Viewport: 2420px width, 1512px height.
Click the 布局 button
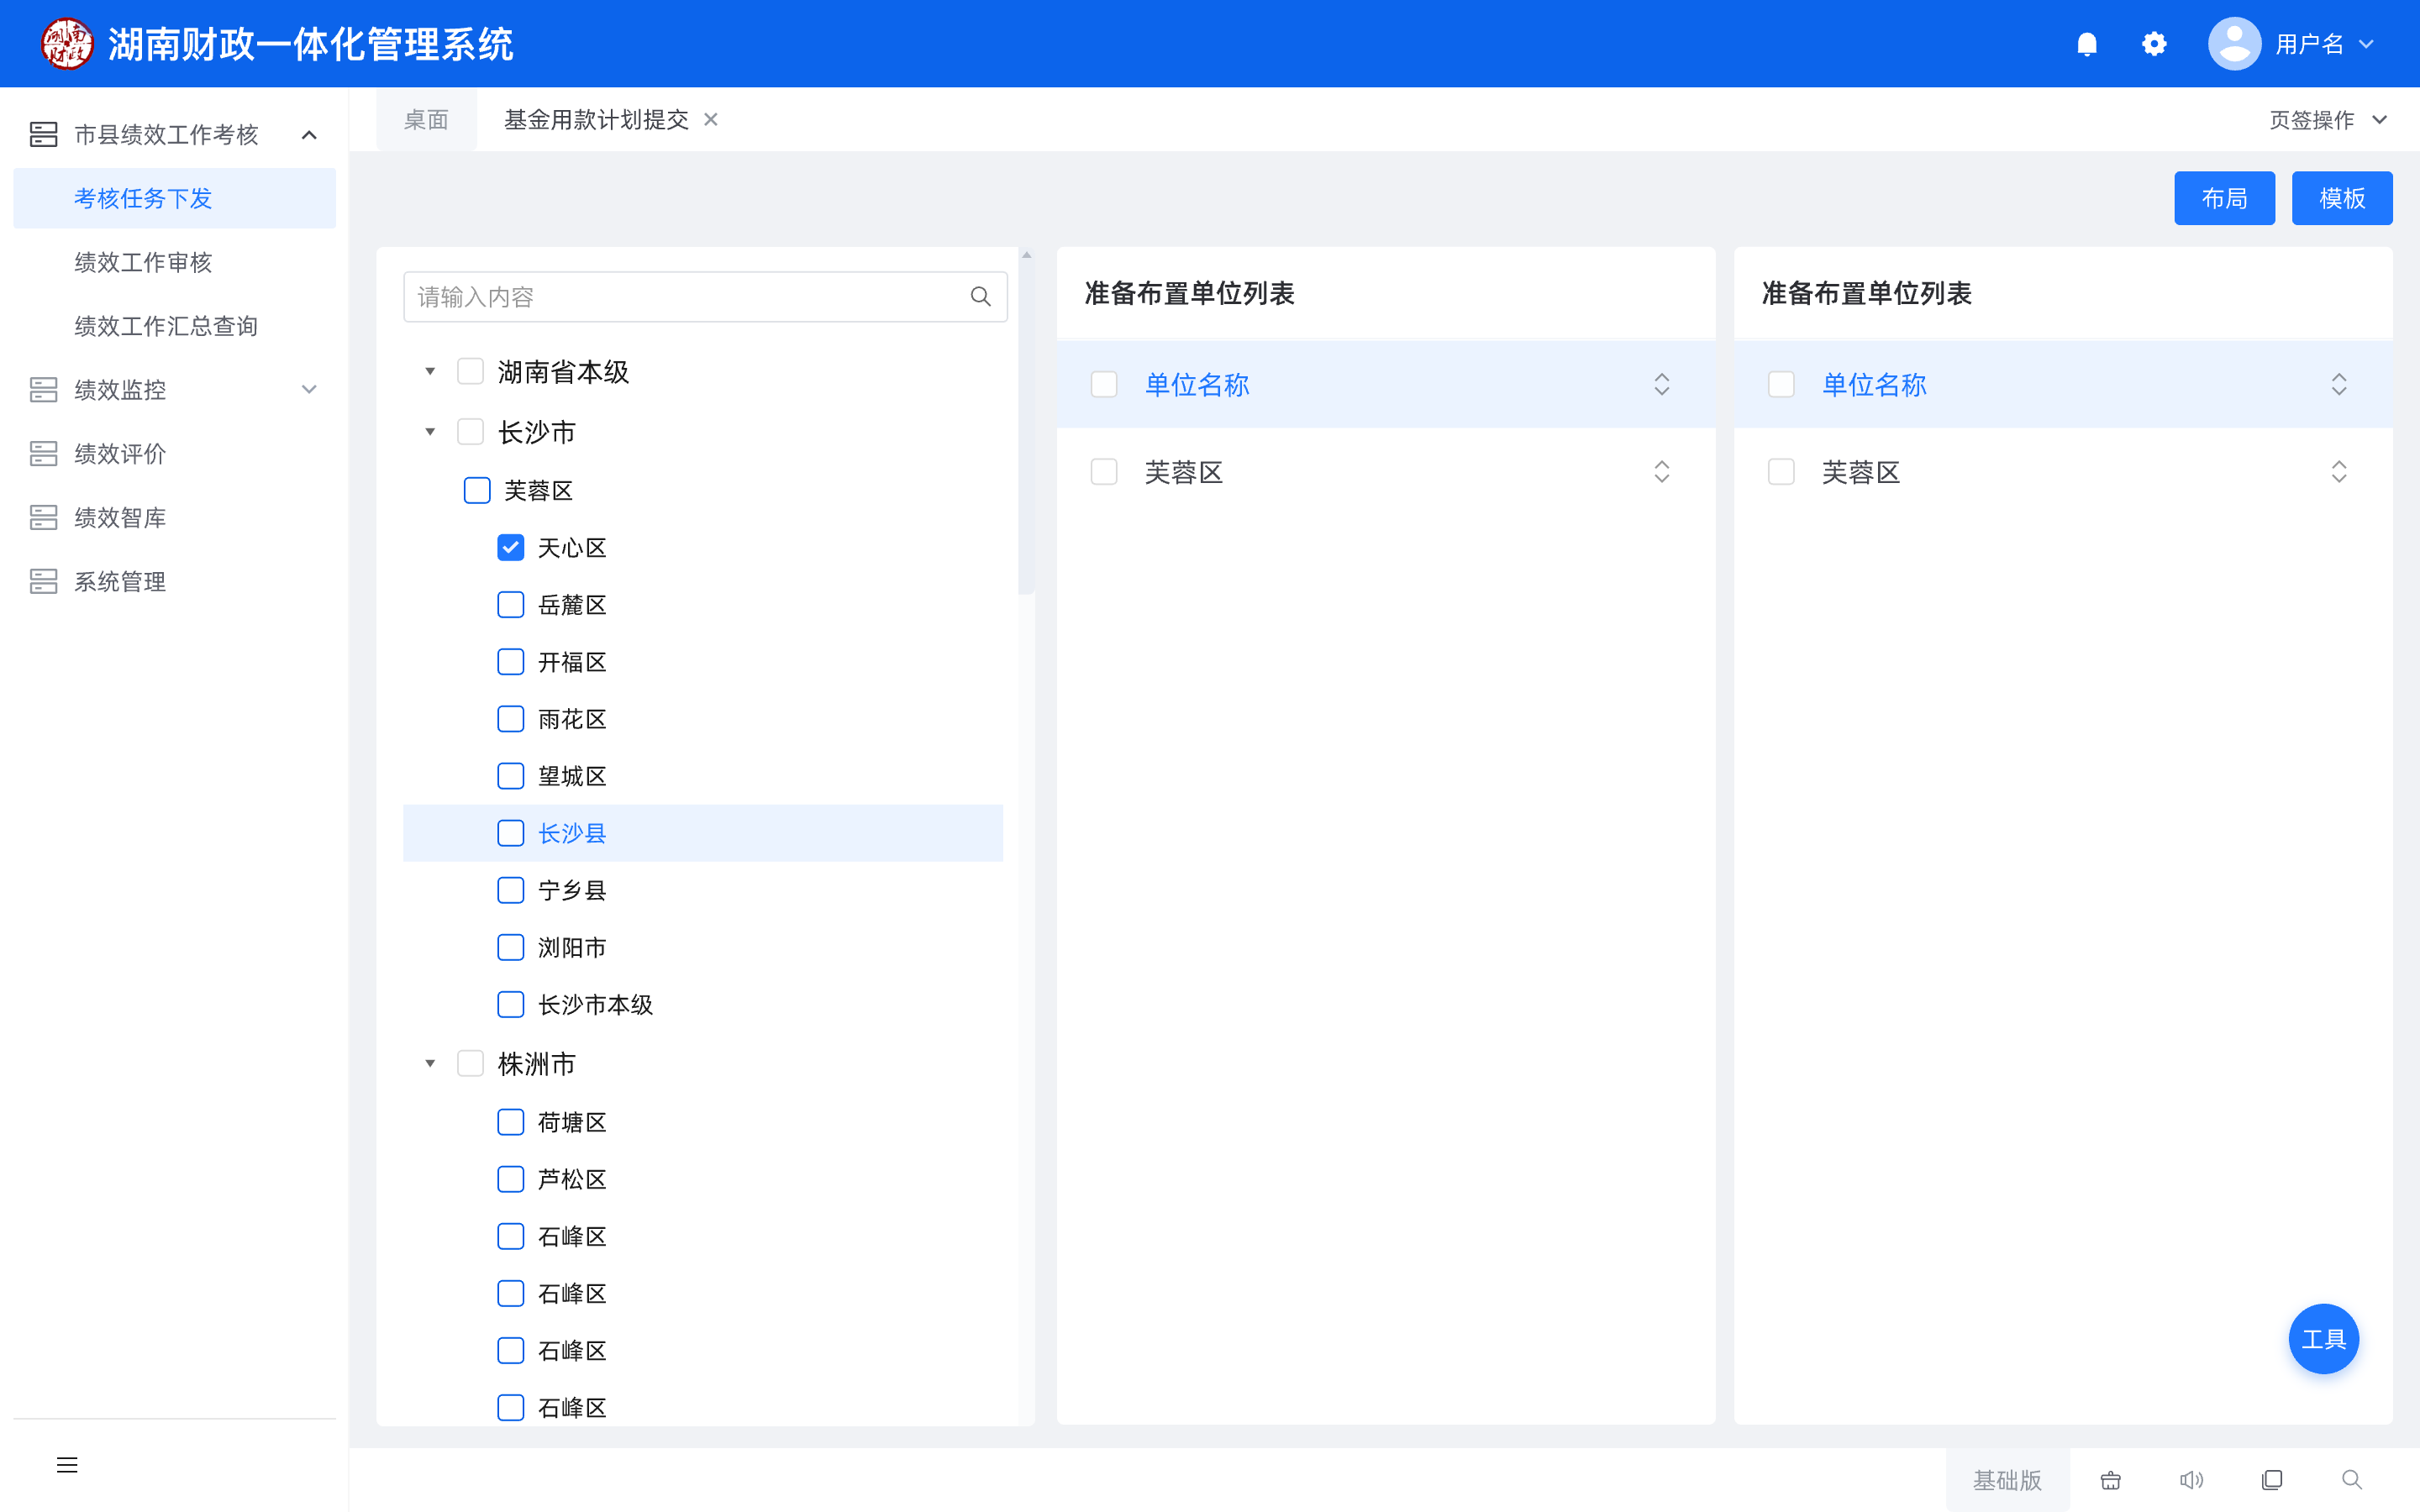tap(2224, 198)
